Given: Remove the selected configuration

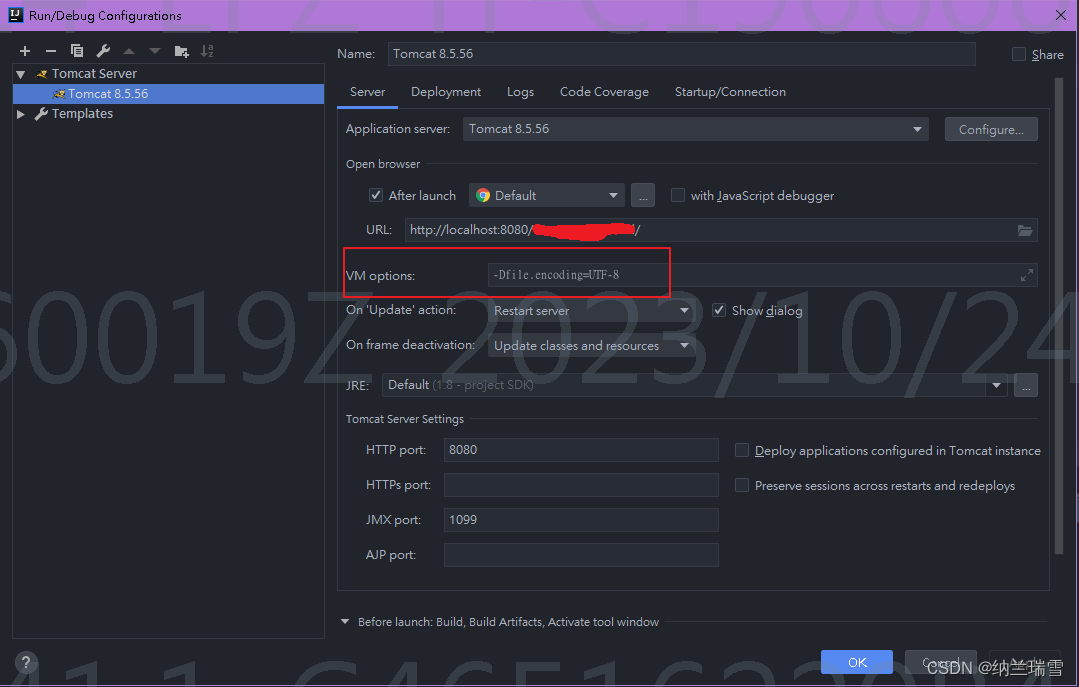Looking at the screenshot, I should tap(50, 50).
